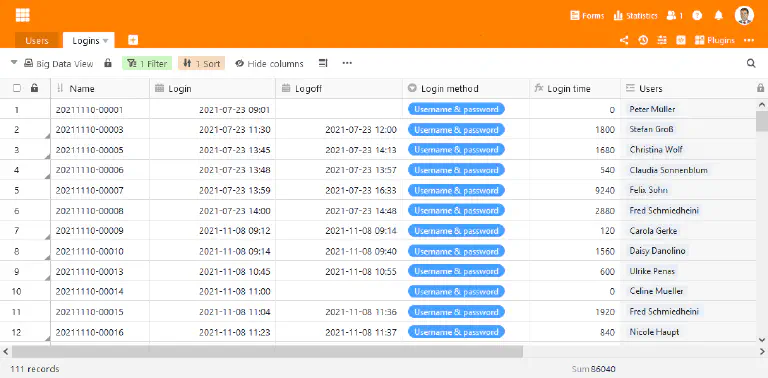Open the notifications bell
This screenshot has width=768, height=378.
pyautogui.click(x=719, y=16)
